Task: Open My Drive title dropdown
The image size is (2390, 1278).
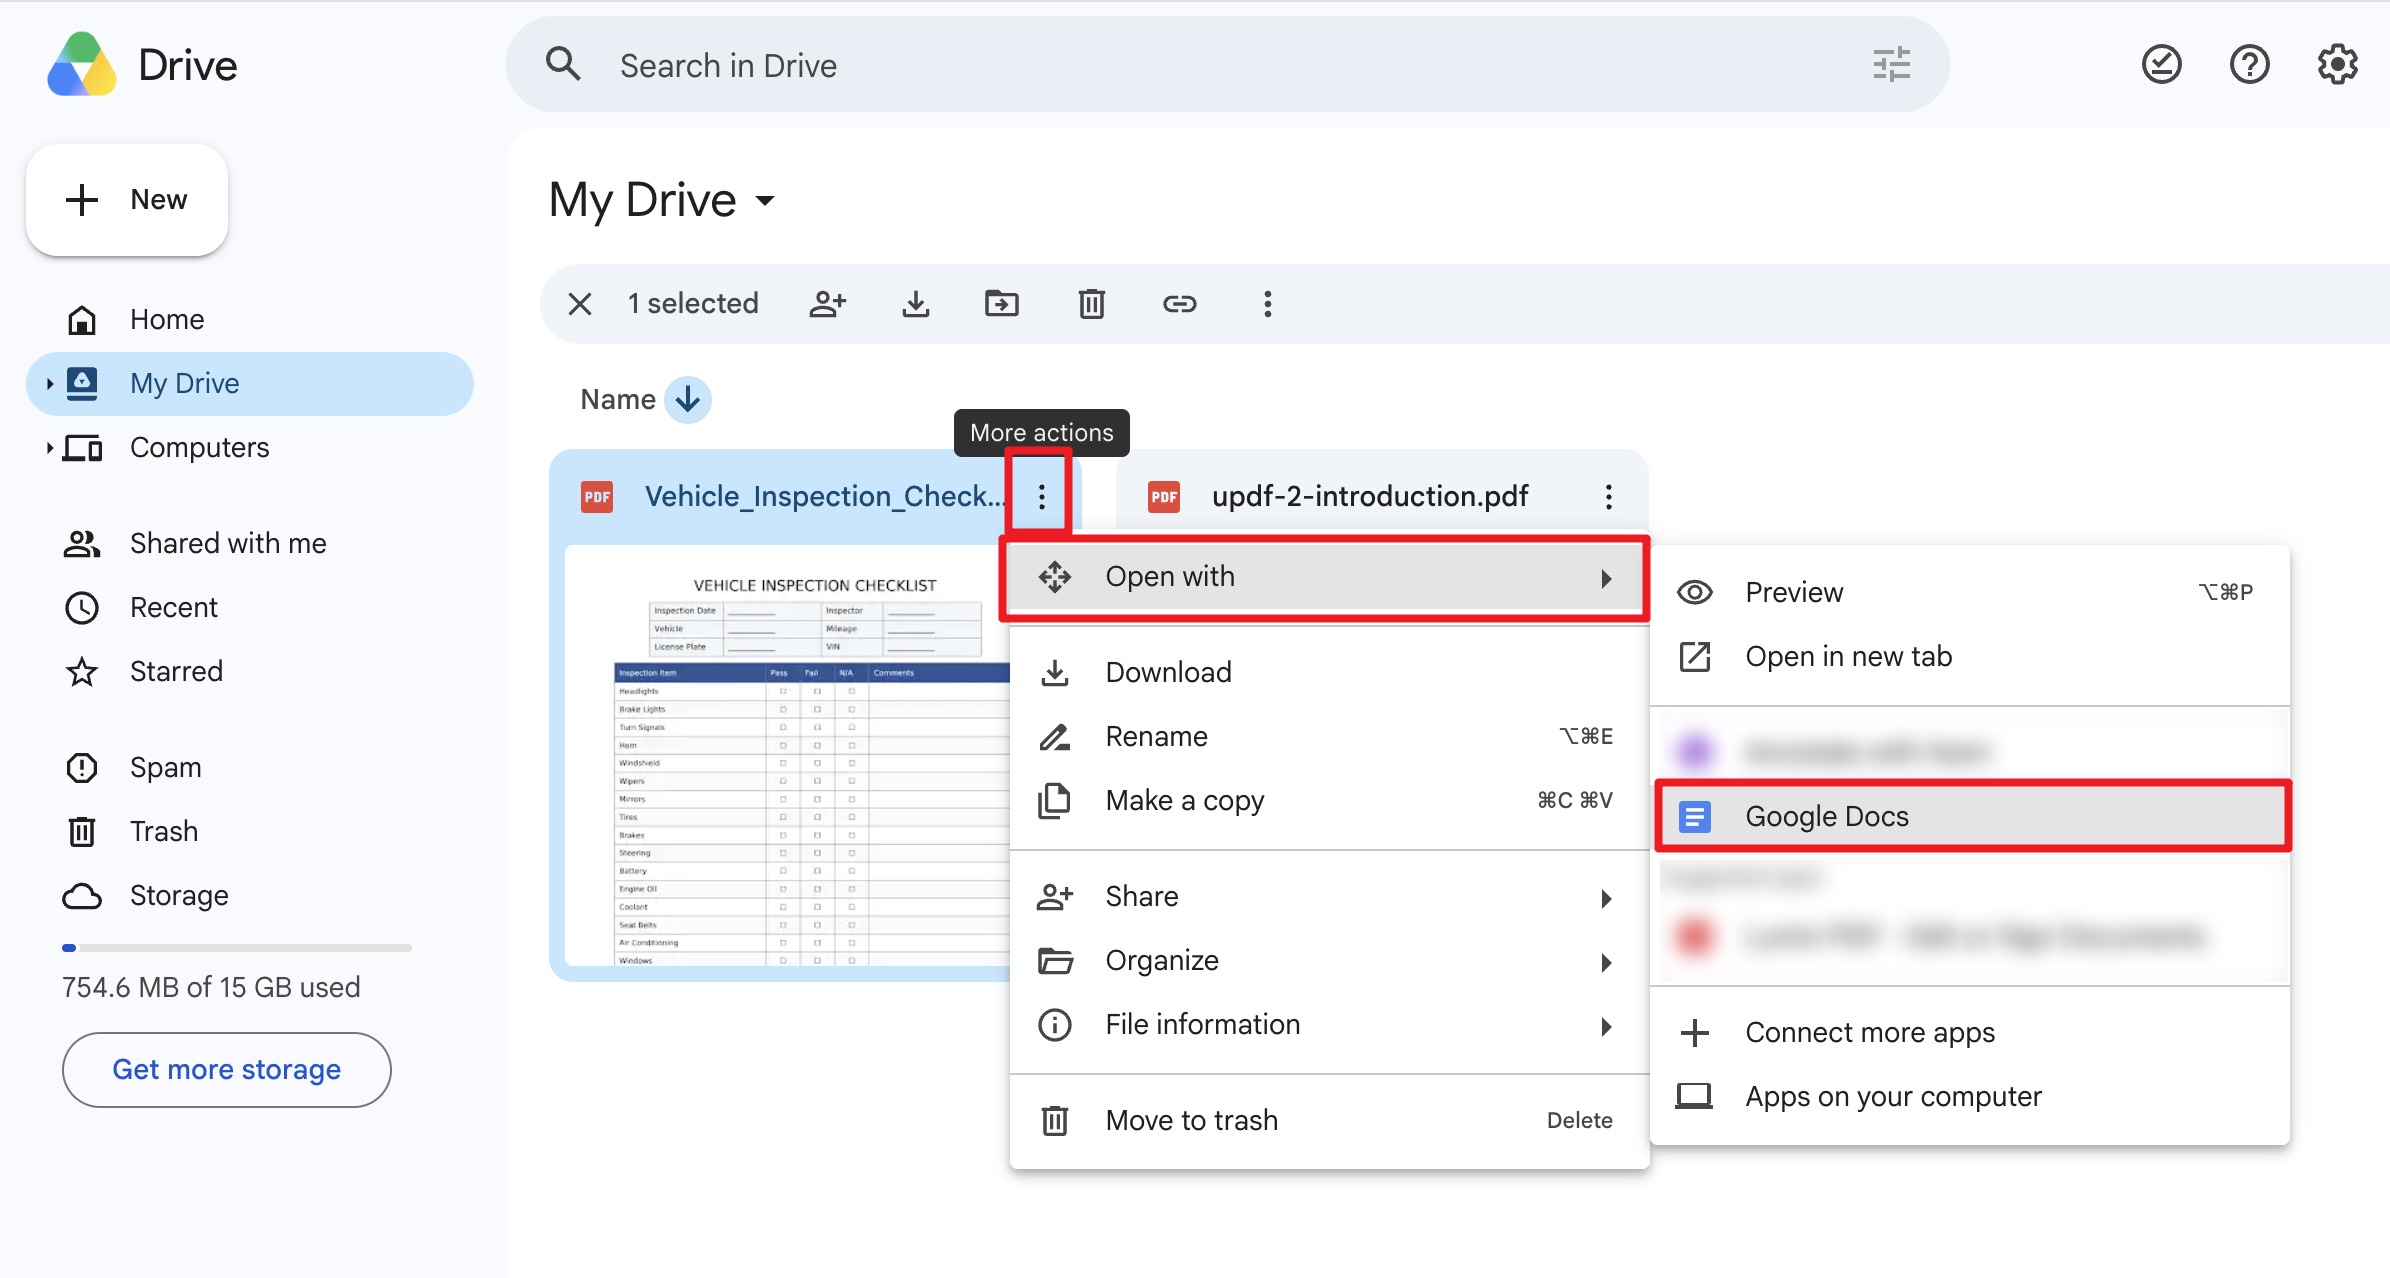Action: pyautogui.click(x=765, y=201)
